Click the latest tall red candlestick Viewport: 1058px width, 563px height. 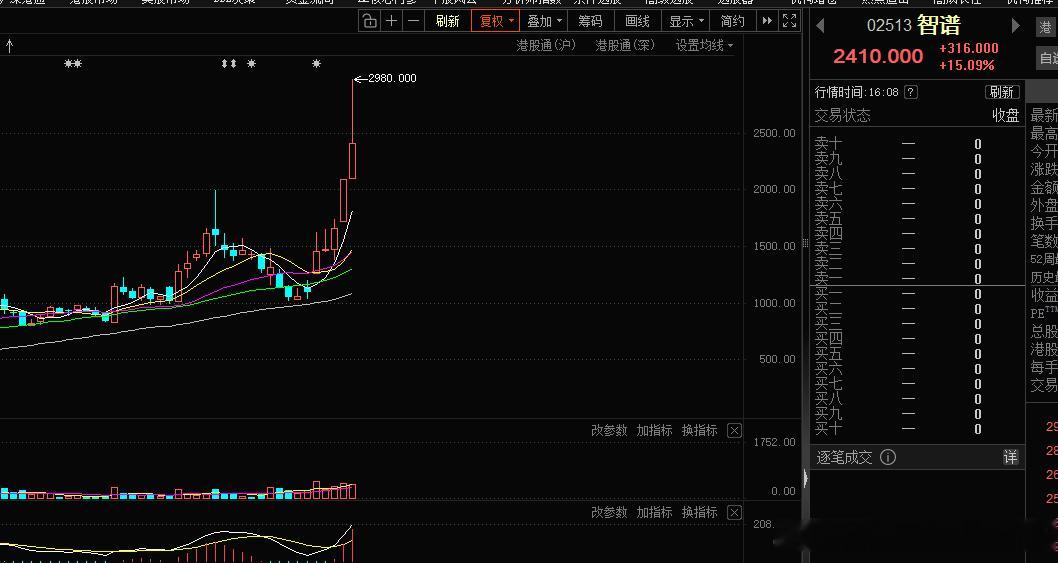(x=352, y=161)
